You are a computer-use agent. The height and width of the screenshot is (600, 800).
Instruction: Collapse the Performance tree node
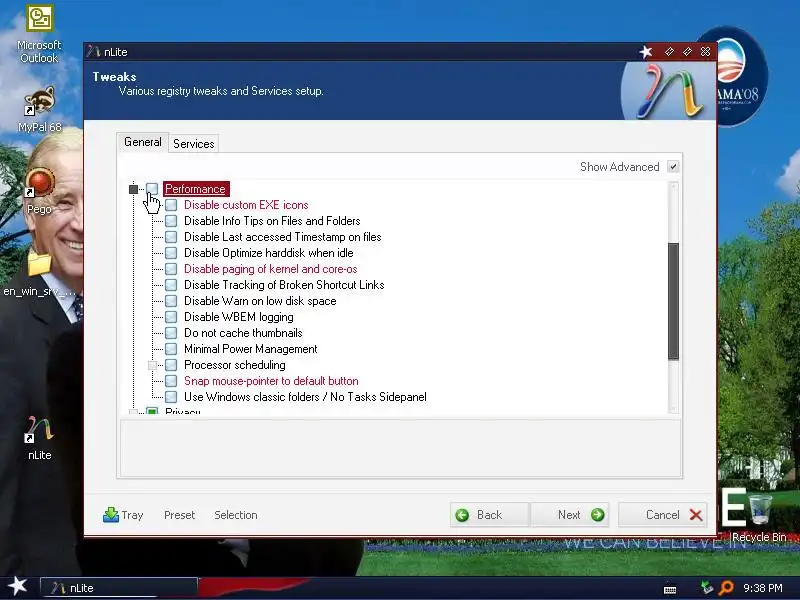(x=133, y=189)
